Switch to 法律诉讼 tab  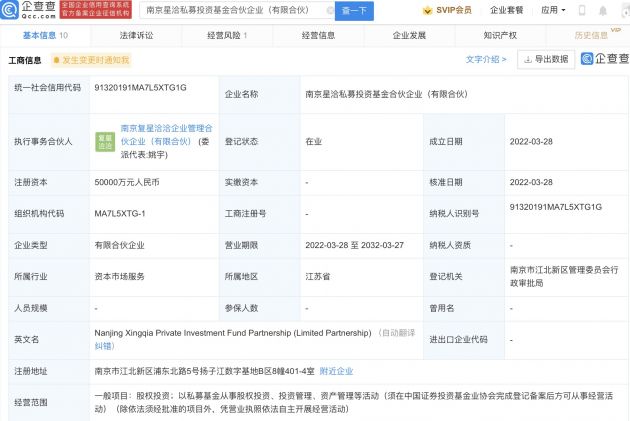pyautogui.click(x=136, y=35)
